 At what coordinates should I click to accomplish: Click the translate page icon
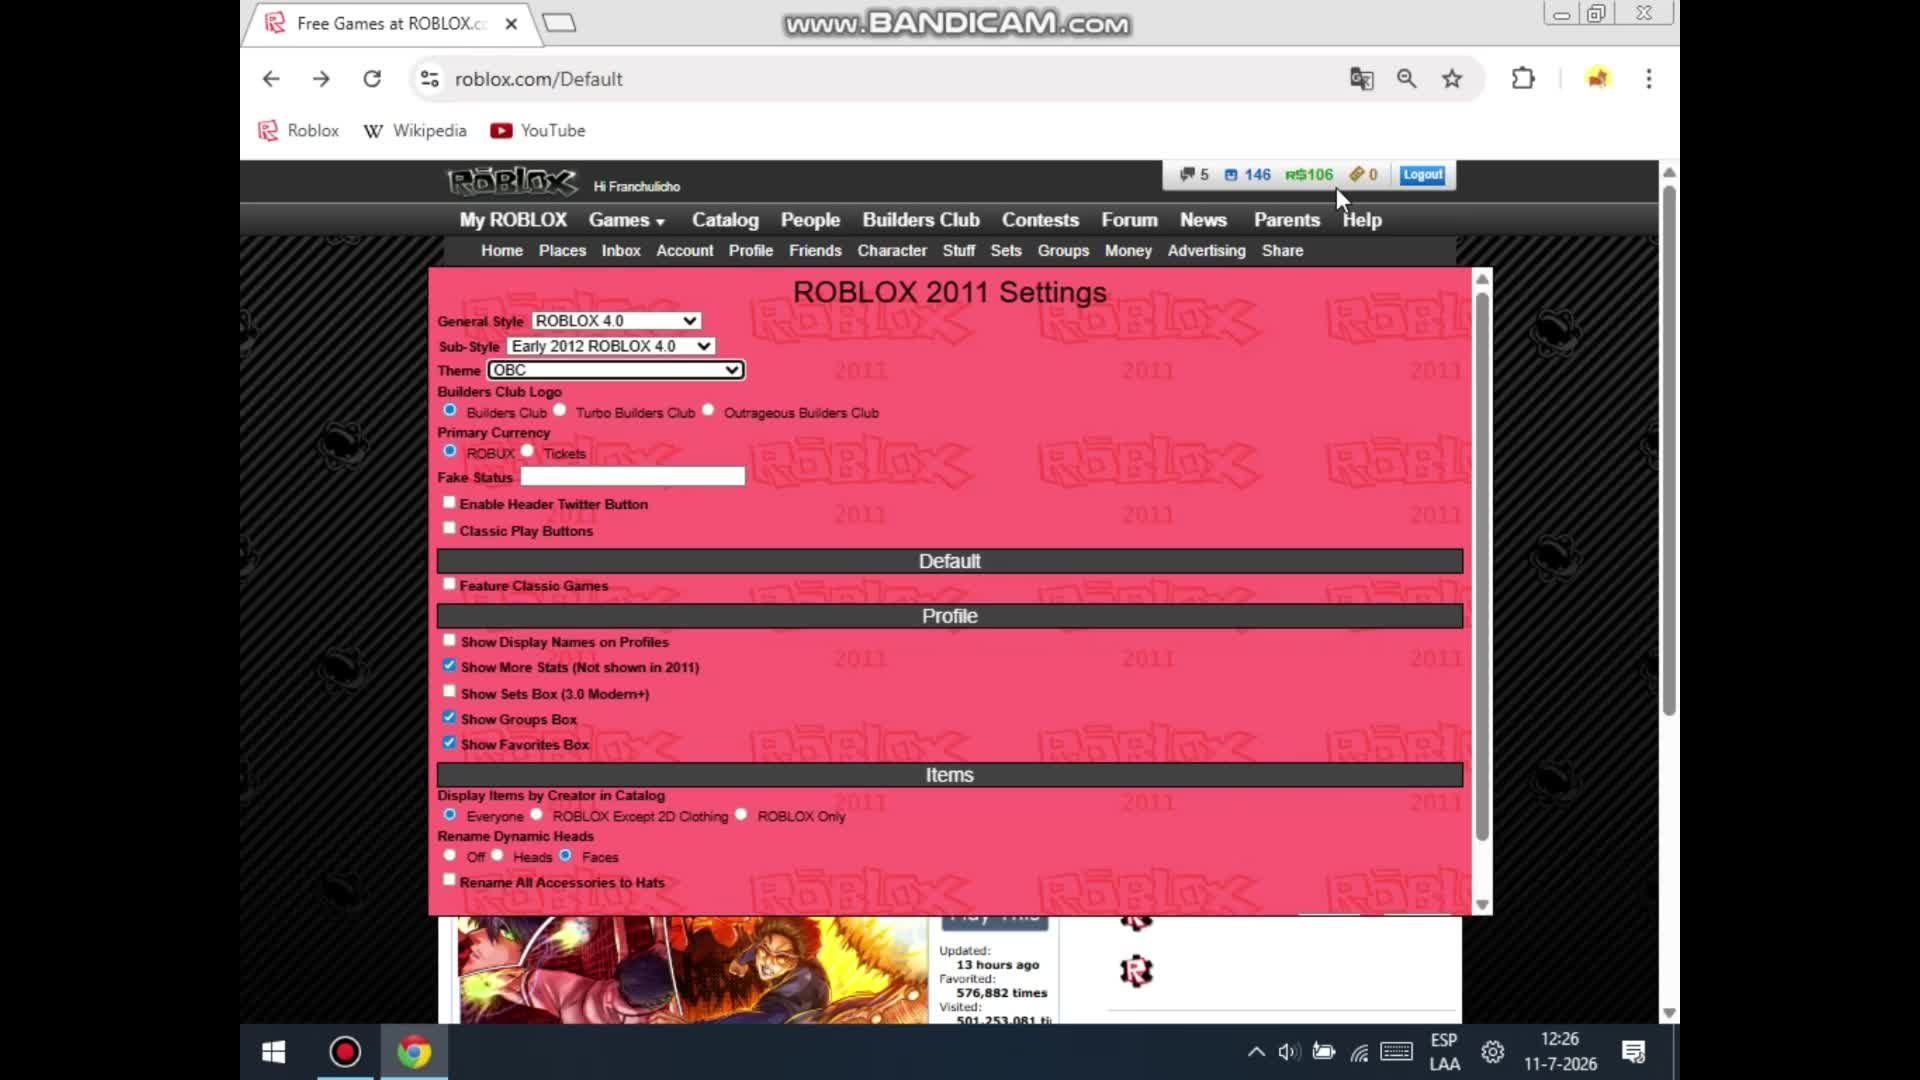1361,79
